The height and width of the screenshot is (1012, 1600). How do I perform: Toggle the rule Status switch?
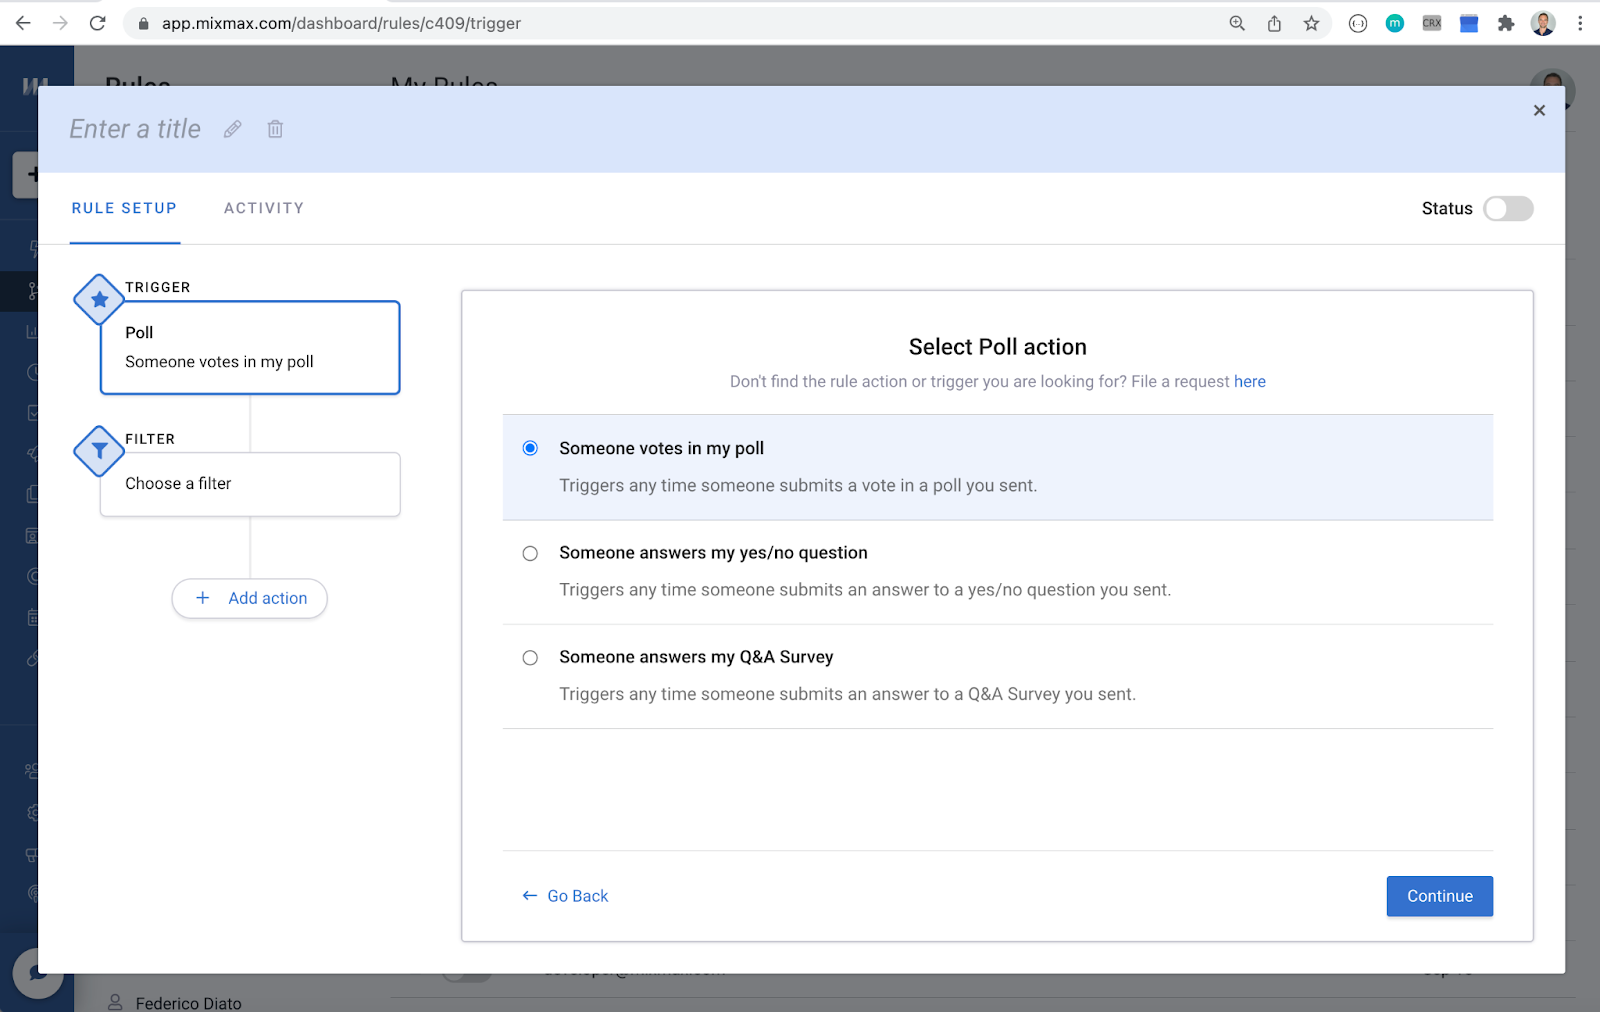[x=1508, y=208]
